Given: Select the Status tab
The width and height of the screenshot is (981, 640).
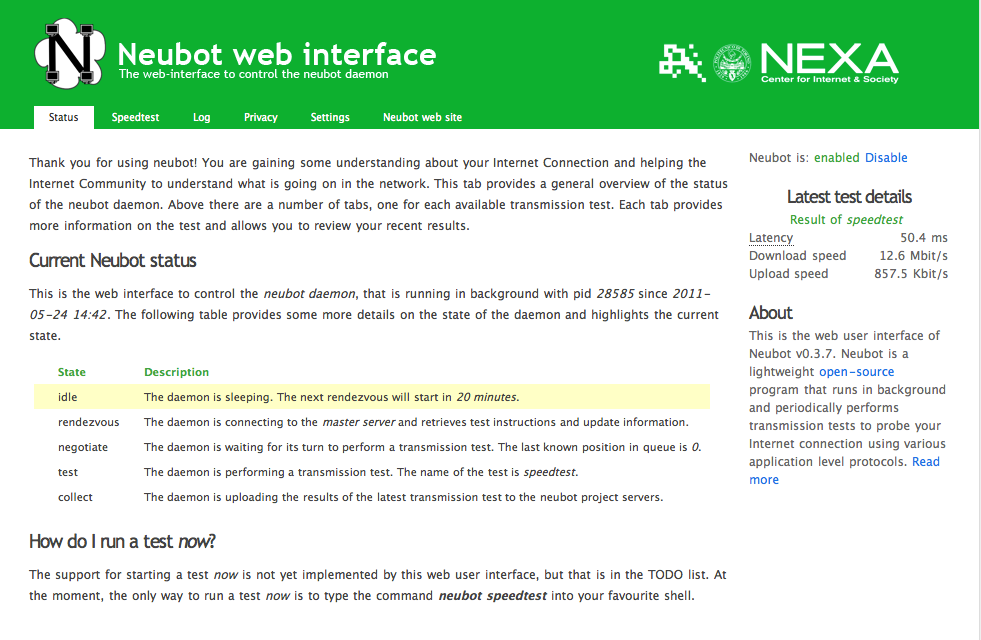Looking at the screenshot, I should (x=63, y=117).
